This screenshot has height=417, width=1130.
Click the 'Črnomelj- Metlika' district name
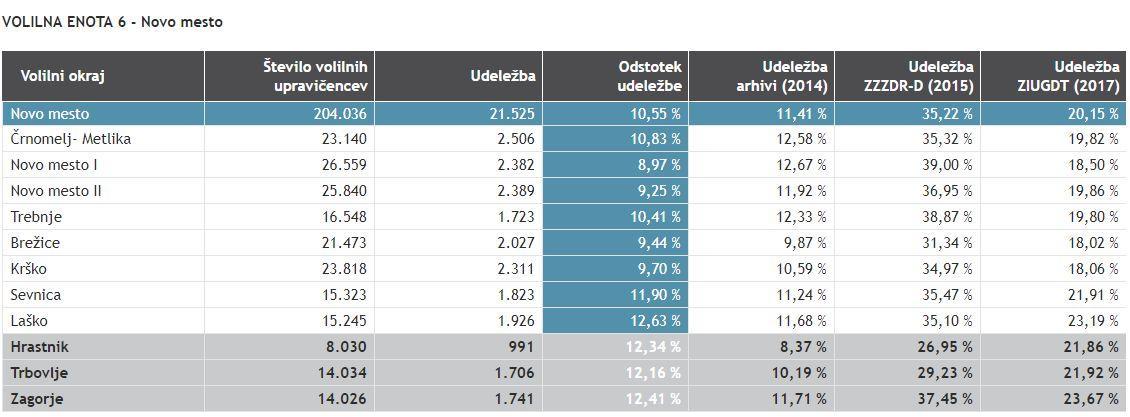click(70, 139)
